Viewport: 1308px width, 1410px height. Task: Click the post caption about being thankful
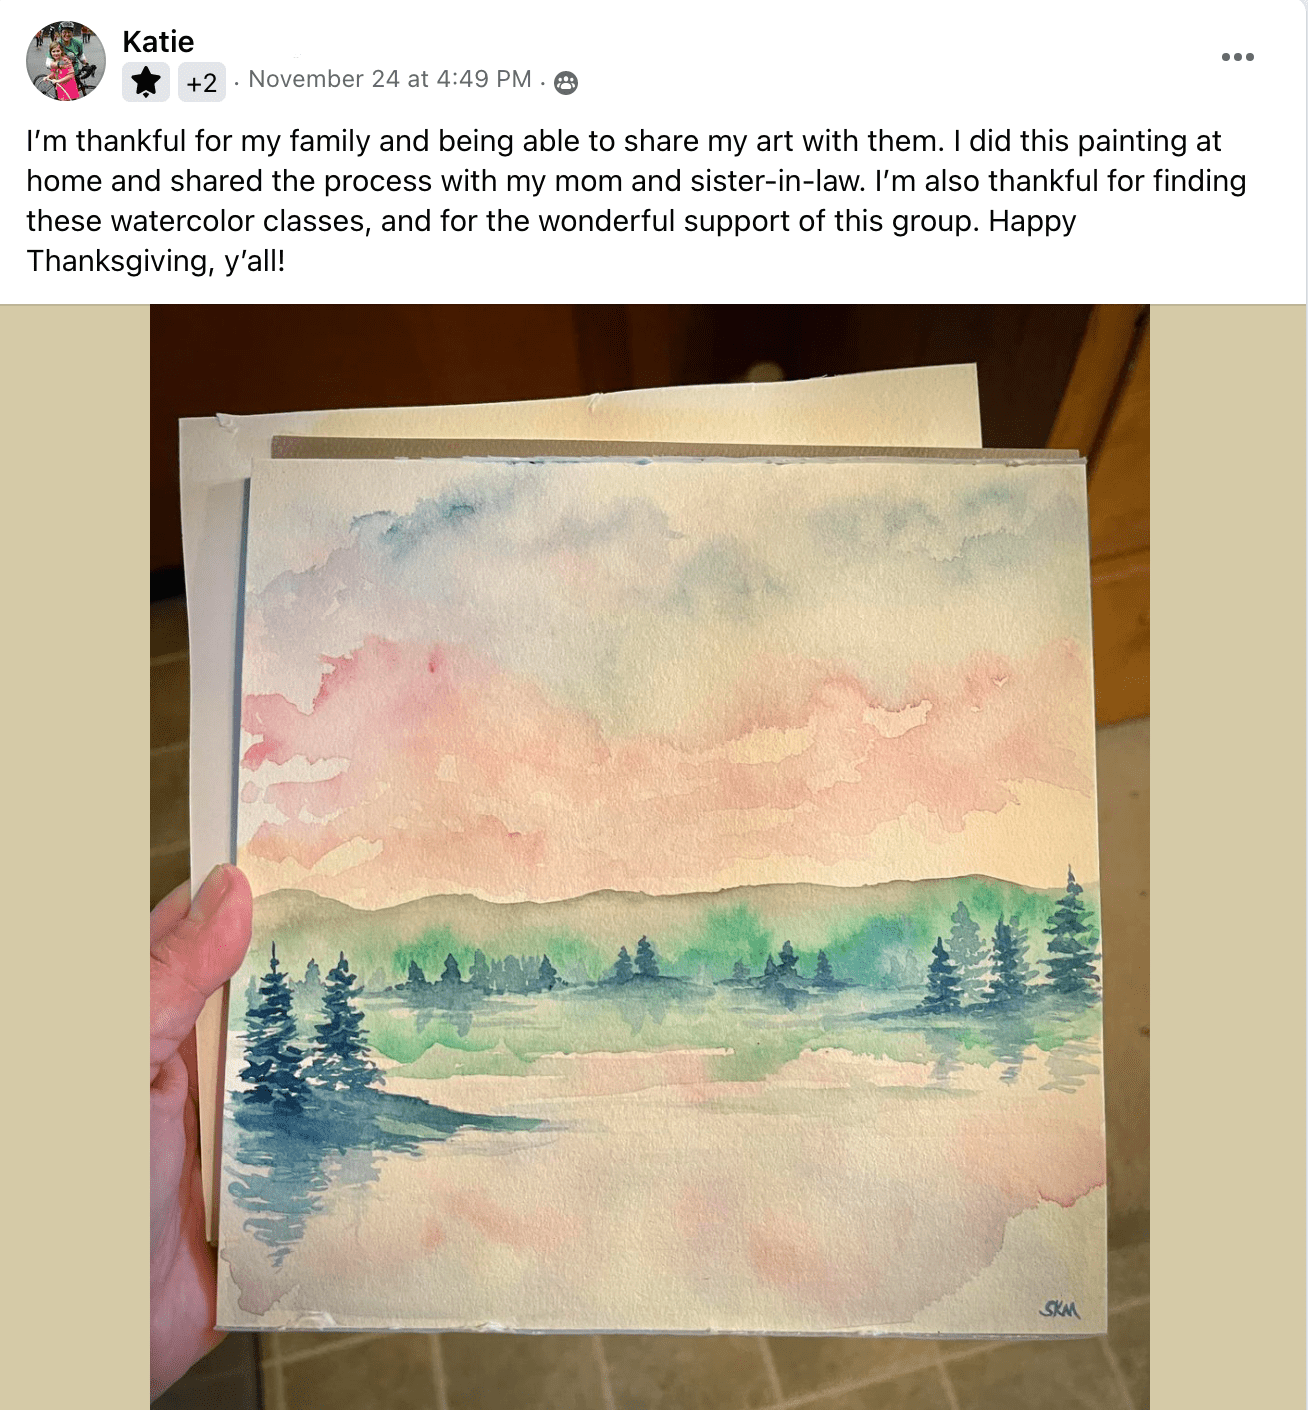(x=637, y=200)
